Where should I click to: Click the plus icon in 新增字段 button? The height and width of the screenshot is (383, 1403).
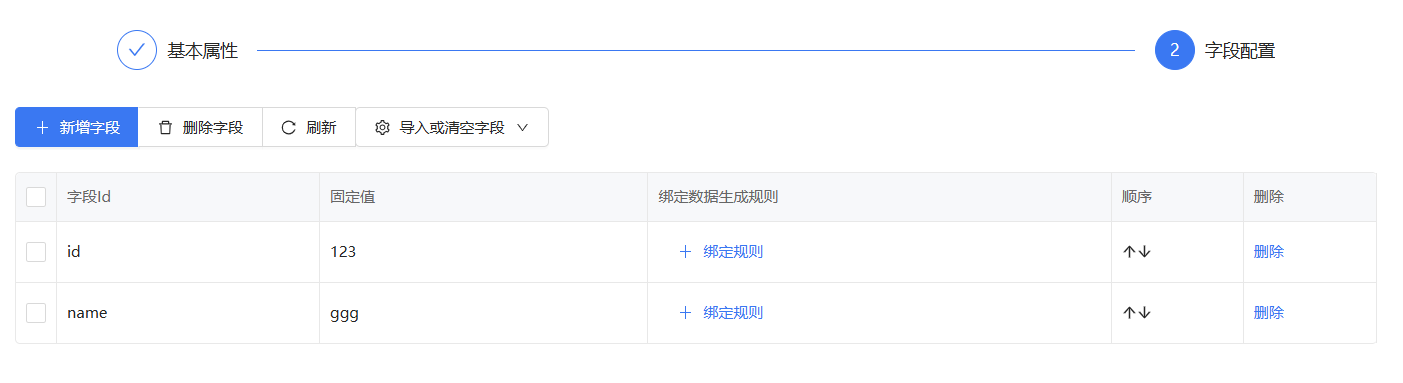point(42,128)
